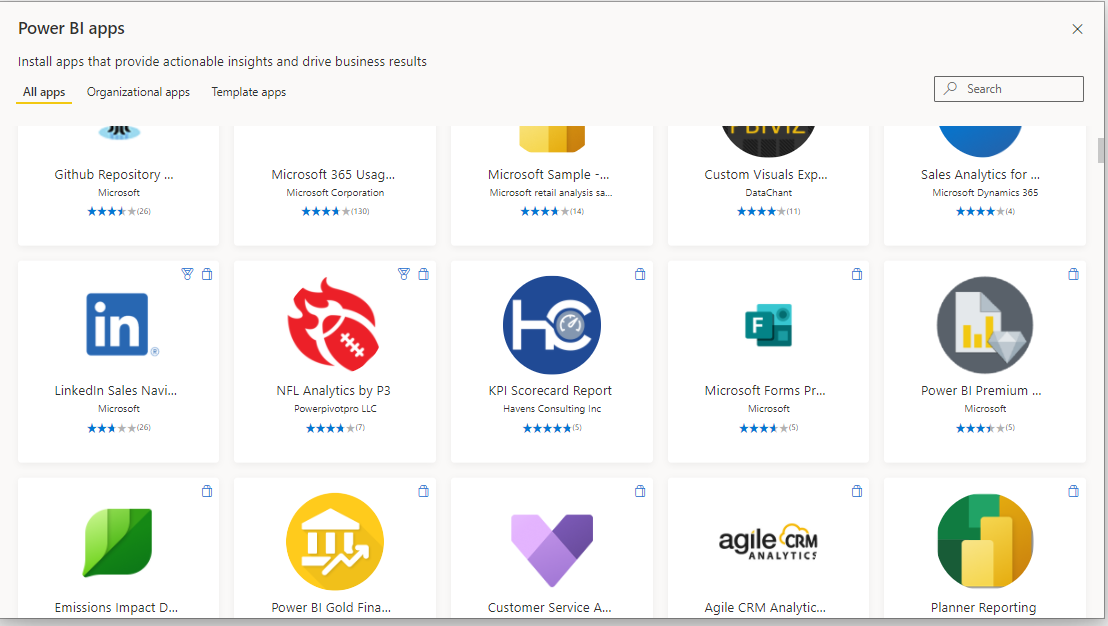Select the Planner Reporting app icon
The image size is (1108, 626).
(984, 541)
